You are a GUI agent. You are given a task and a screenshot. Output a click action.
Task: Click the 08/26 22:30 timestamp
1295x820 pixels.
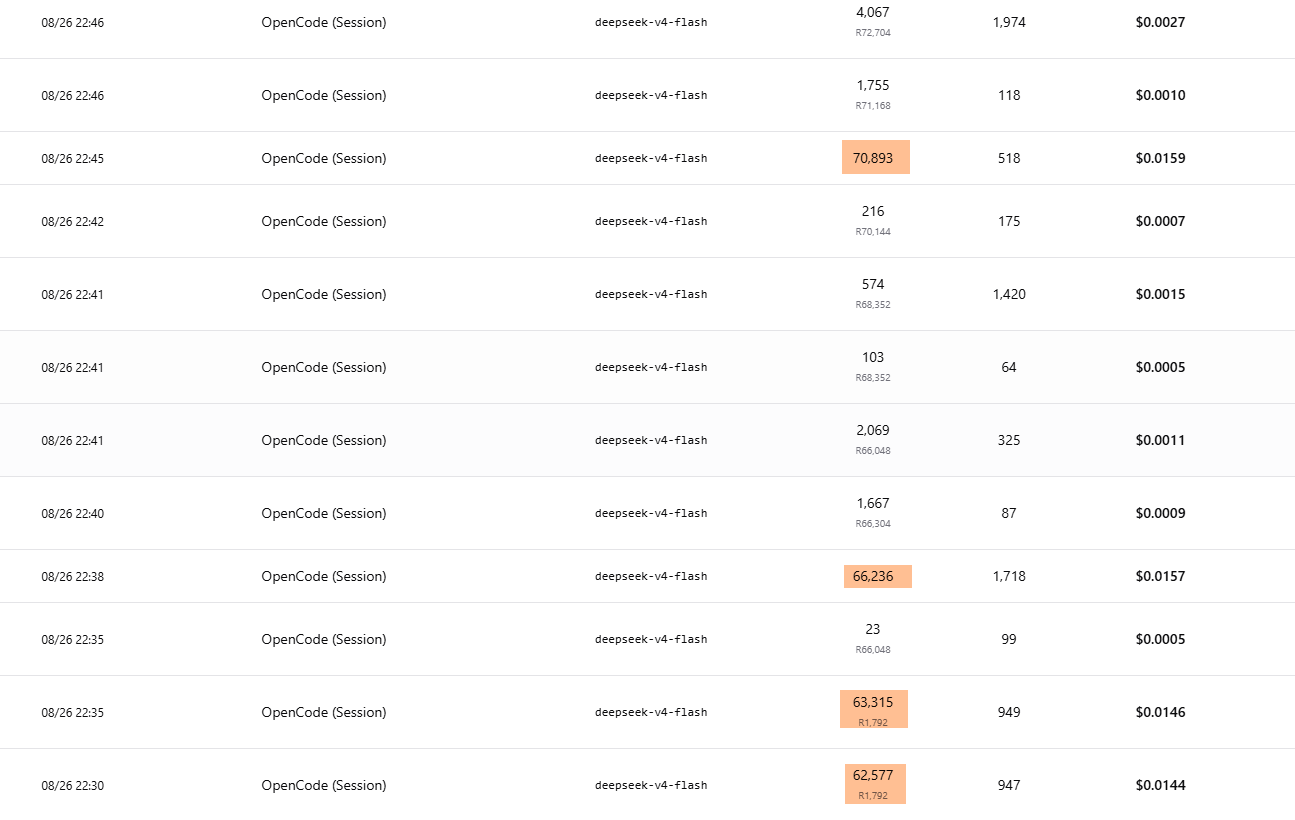72,786
